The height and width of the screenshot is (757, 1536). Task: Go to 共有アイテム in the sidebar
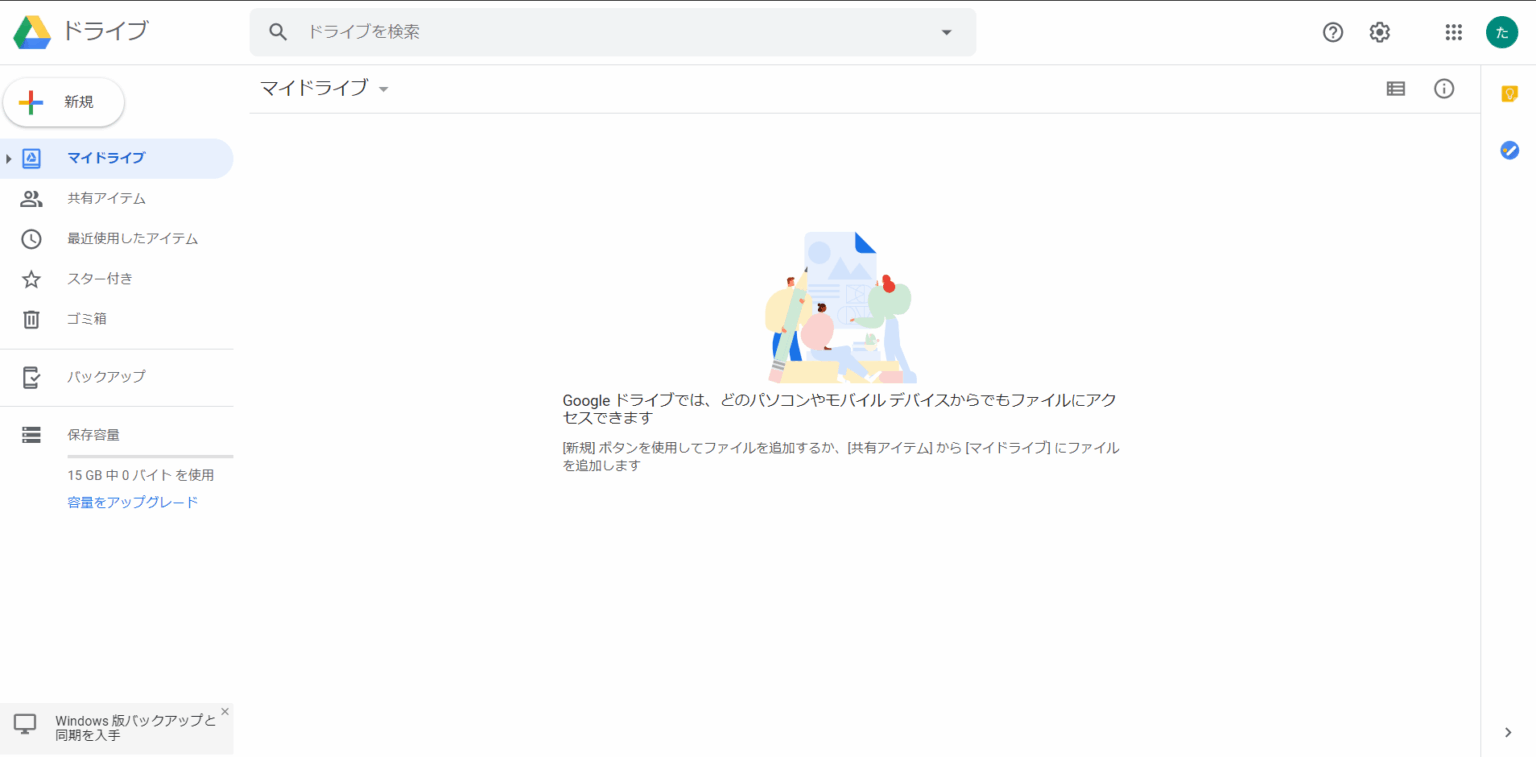click(x=106, y=199)
